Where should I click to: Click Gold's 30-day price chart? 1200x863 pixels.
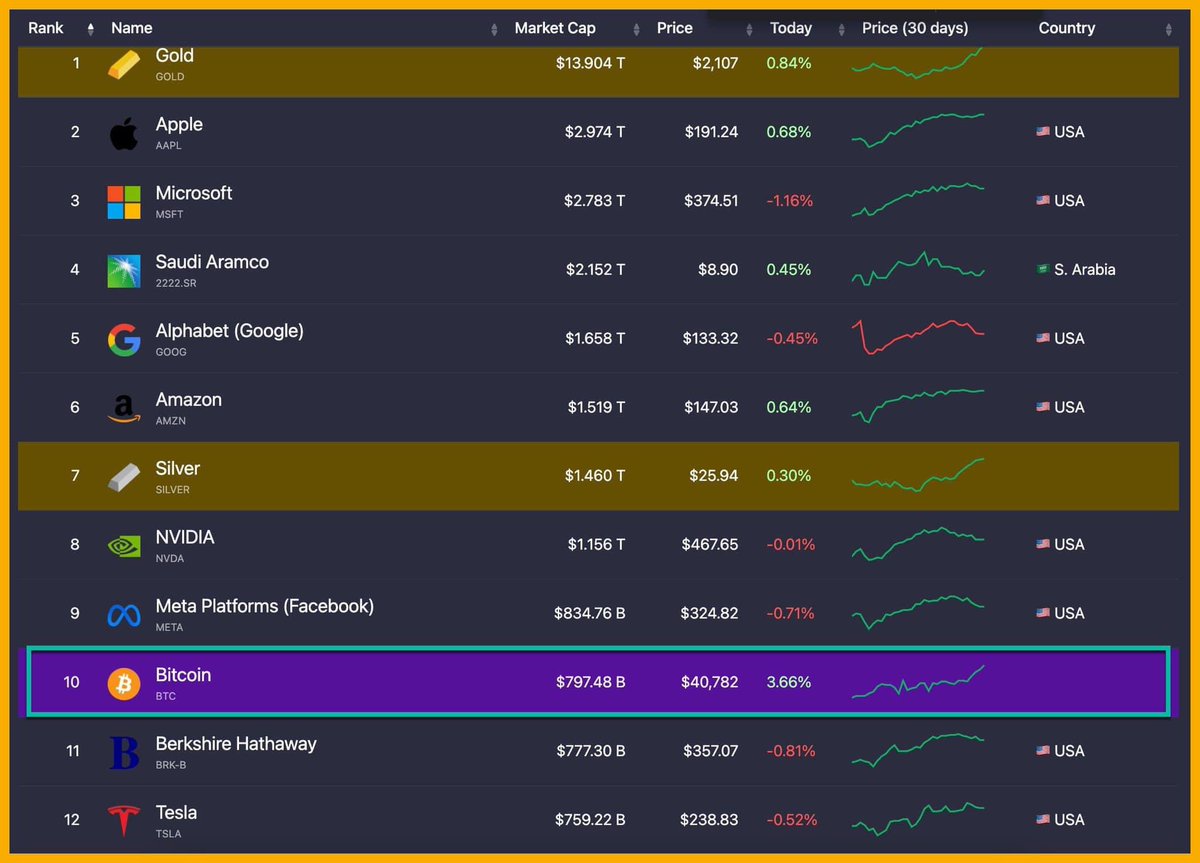pyautogui.click(x=918, y=64)
